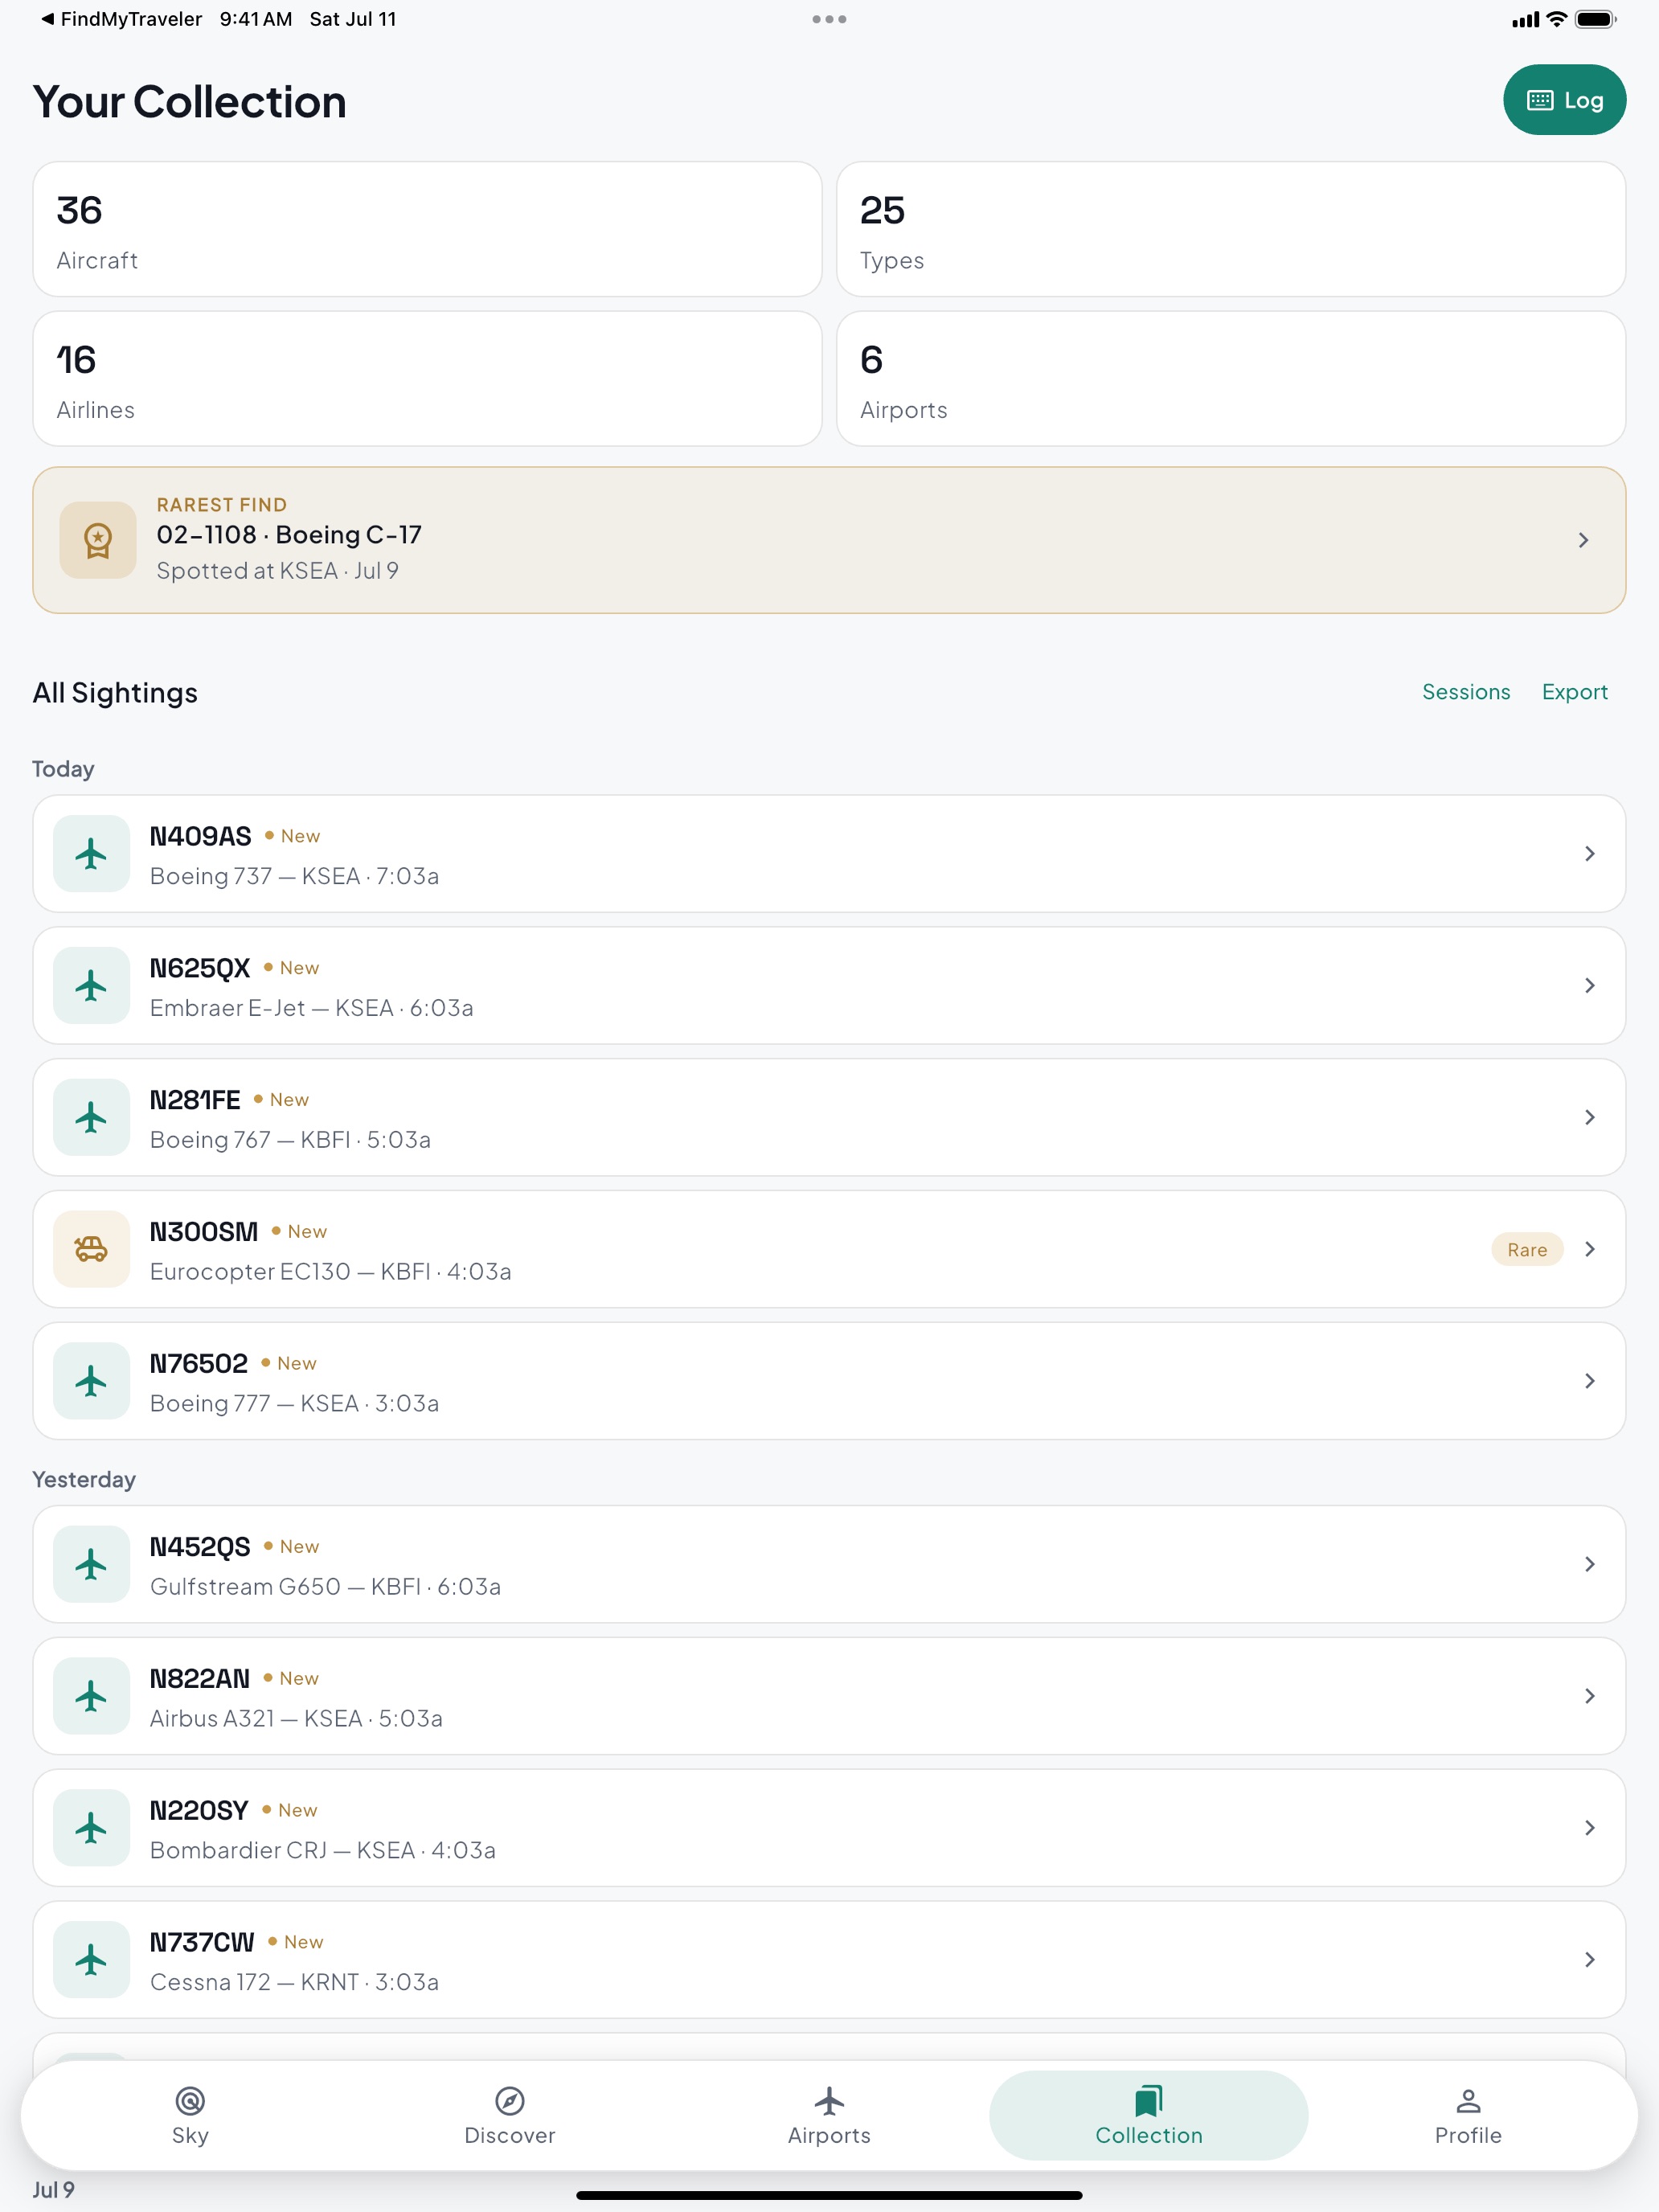
Task: Tap the Rarest Find award ribbon icon
Action: (98, 540)
